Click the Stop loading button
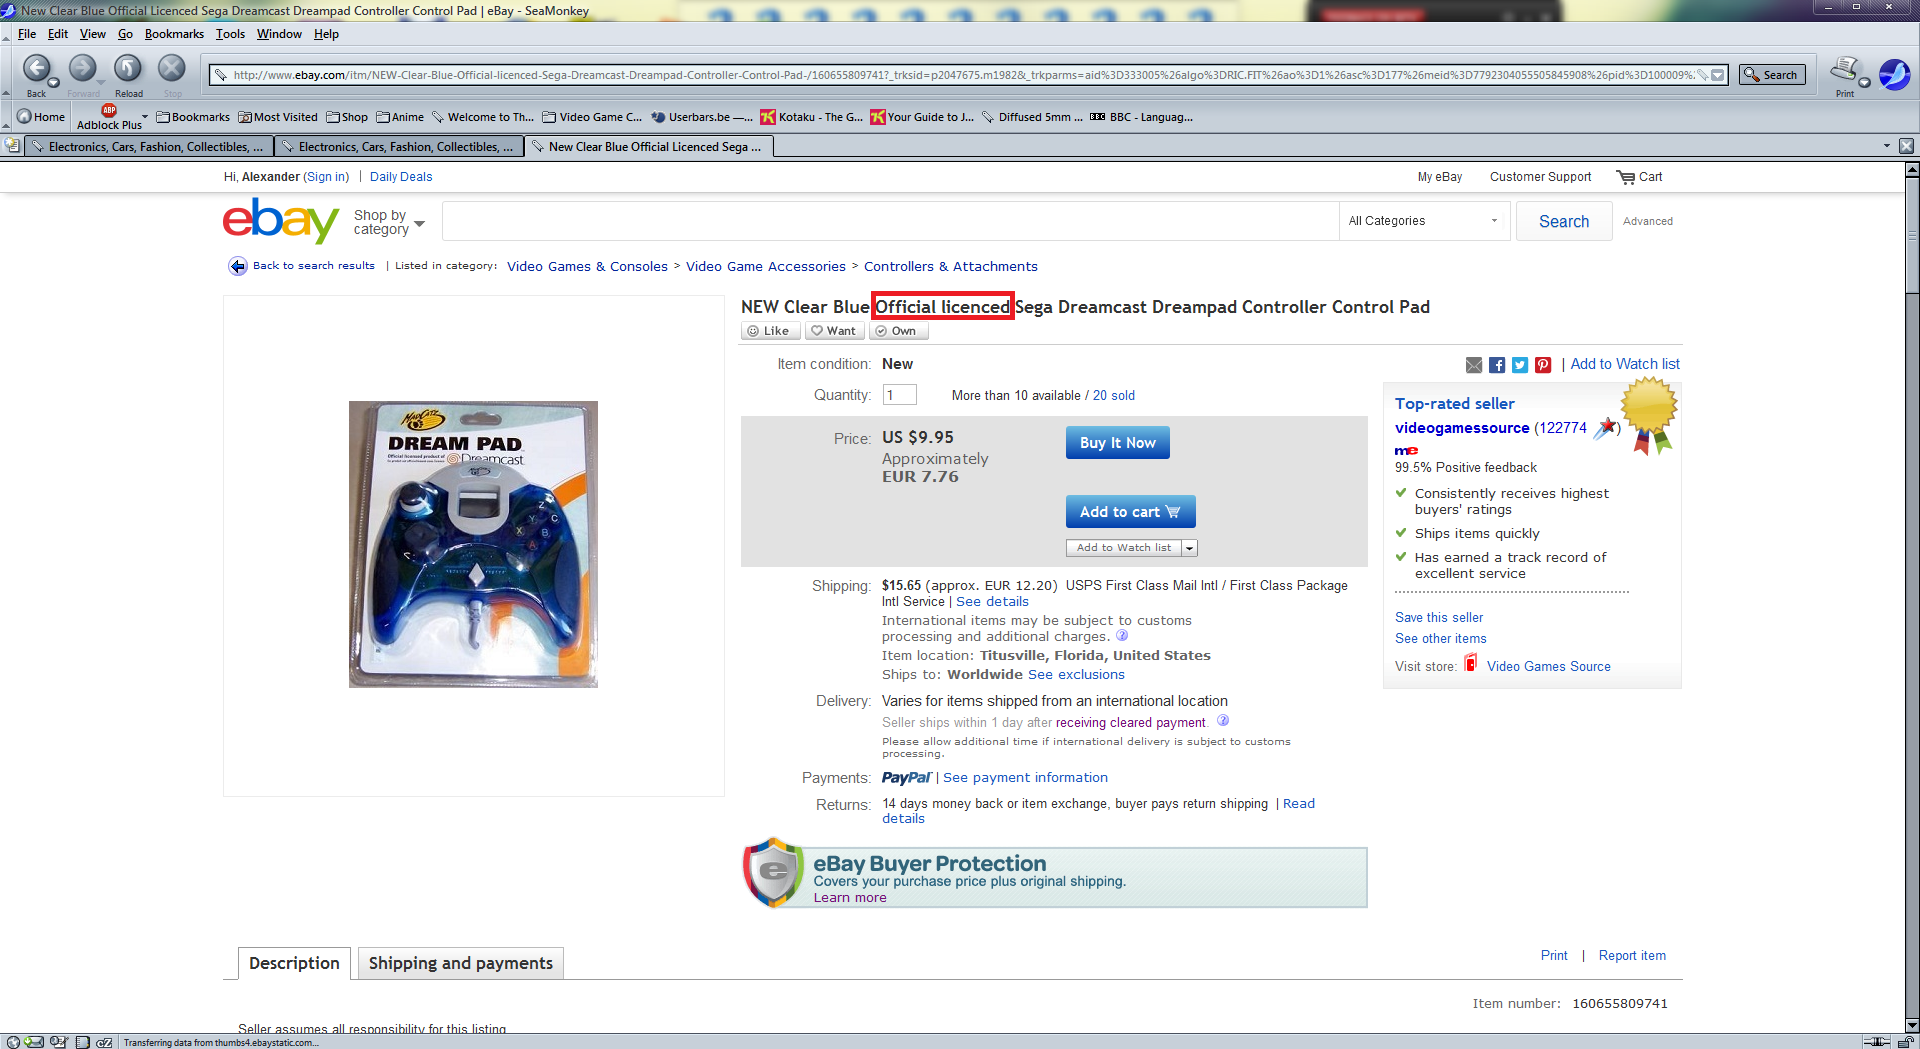The image size is (1920, 1049). coord(172,69)
